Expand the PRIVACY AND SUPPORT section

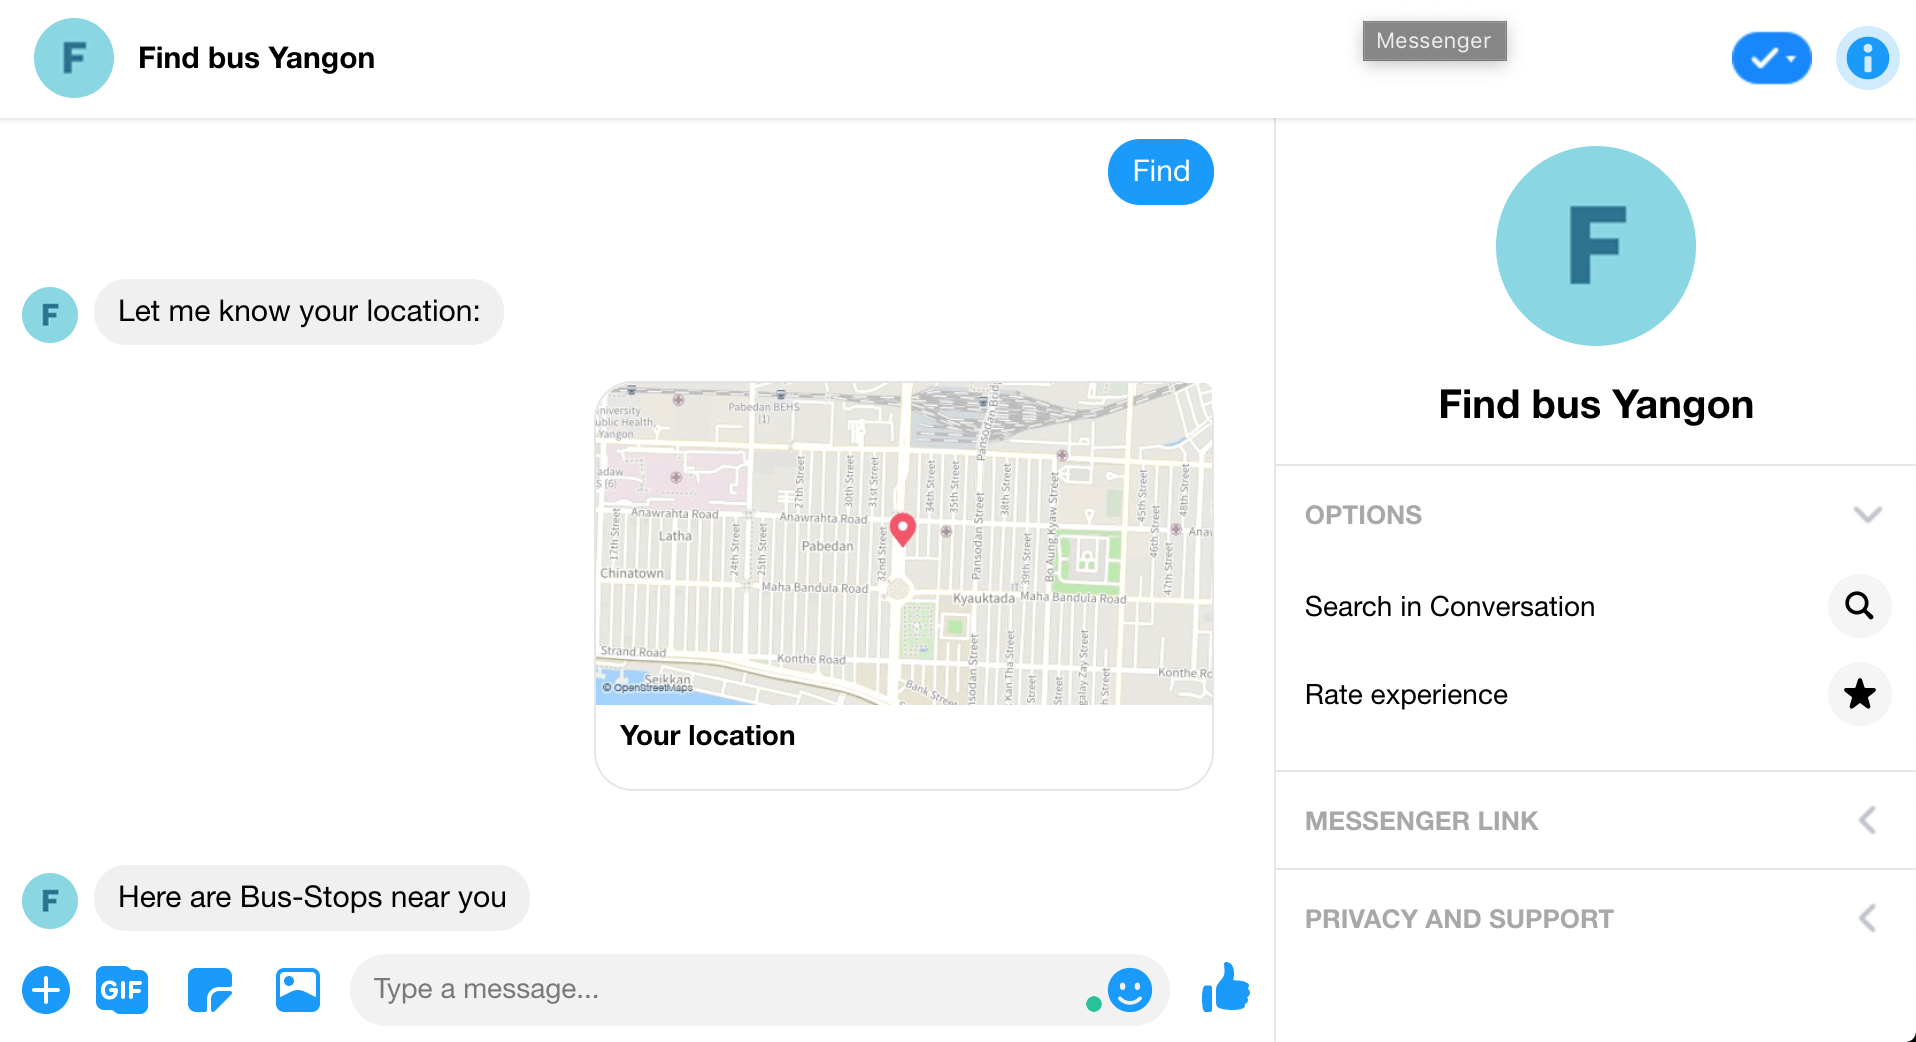pyautogui.click(x=1596, y=919)
